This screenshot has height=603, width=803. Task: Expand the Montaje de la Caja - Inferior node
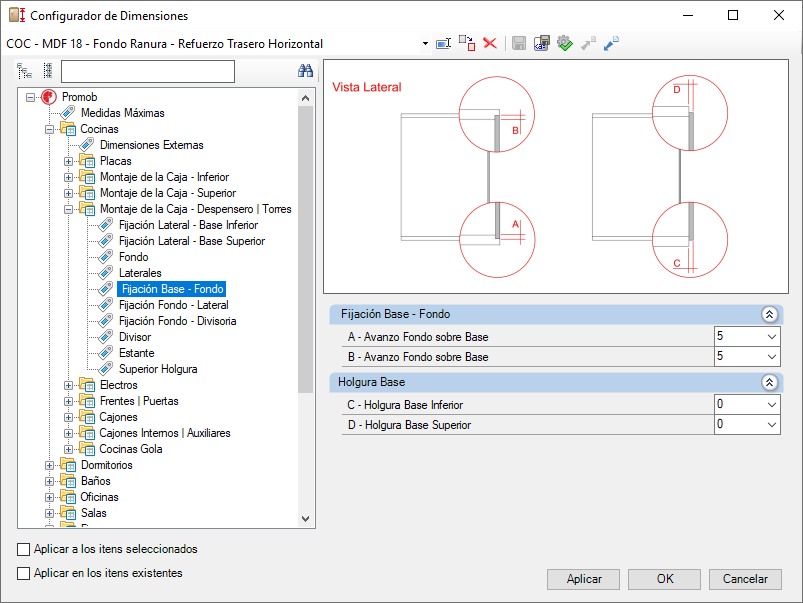coord(68,177)
